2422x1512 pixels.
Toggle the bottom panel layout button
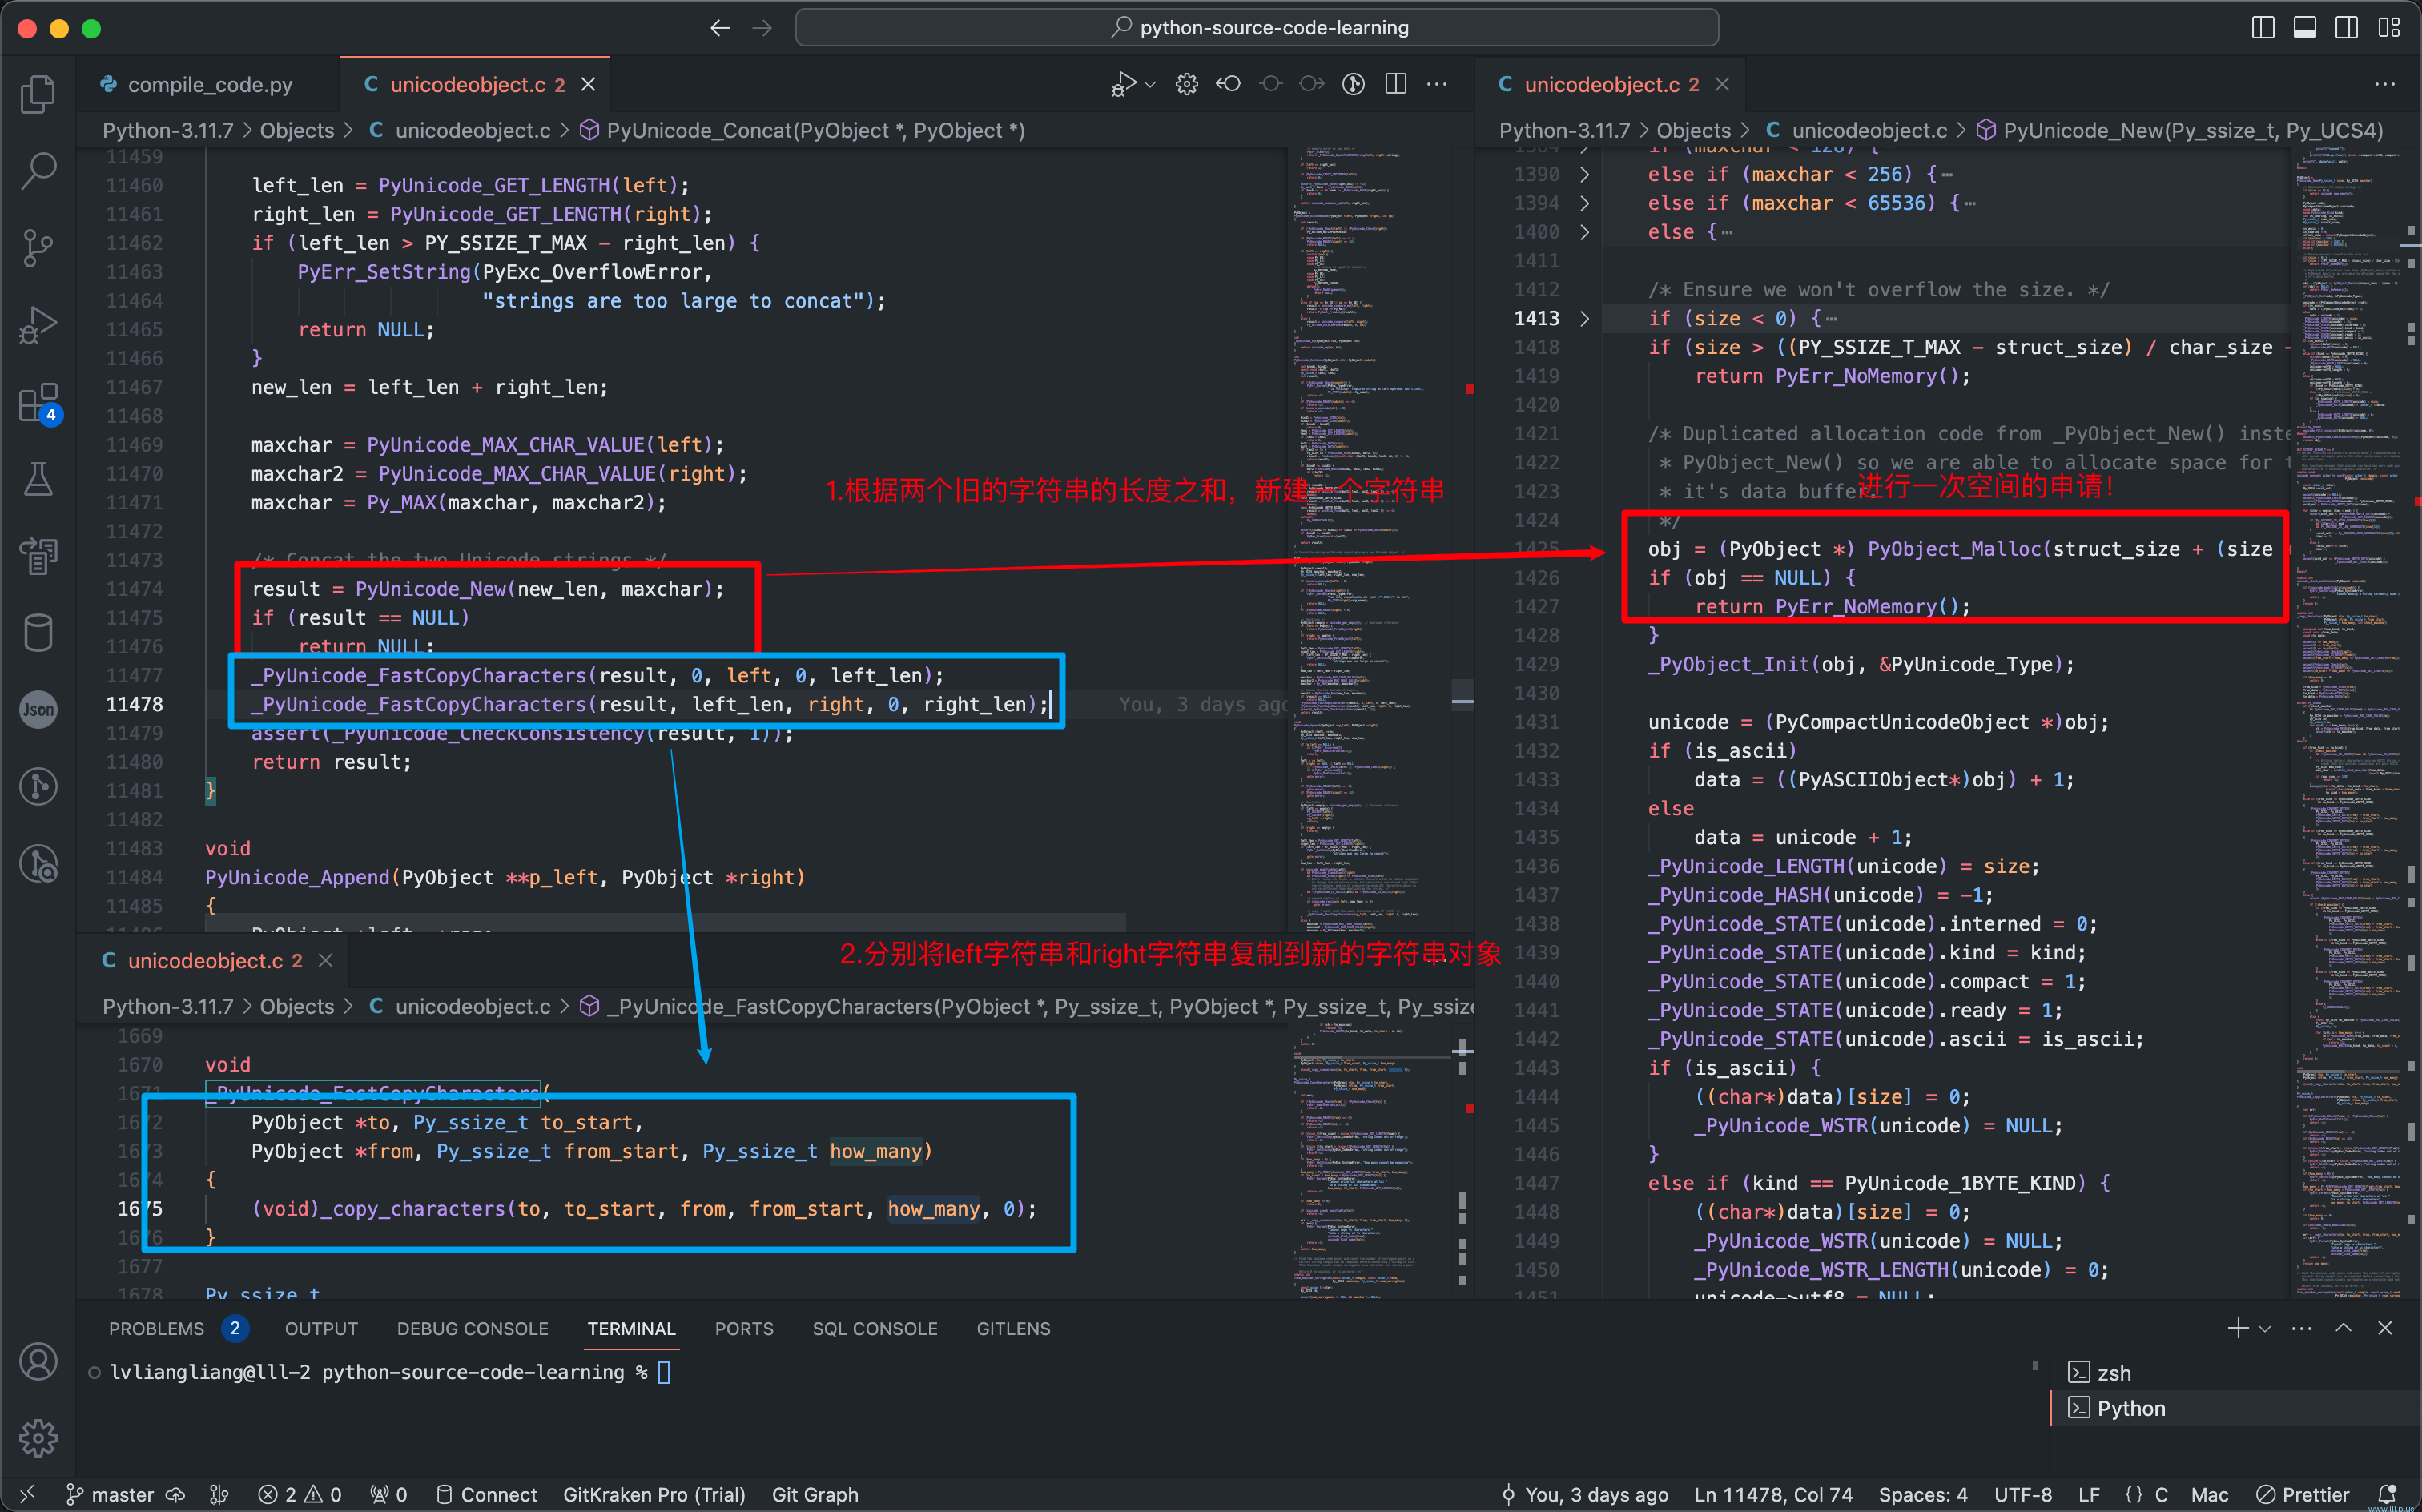(2304, 28)
